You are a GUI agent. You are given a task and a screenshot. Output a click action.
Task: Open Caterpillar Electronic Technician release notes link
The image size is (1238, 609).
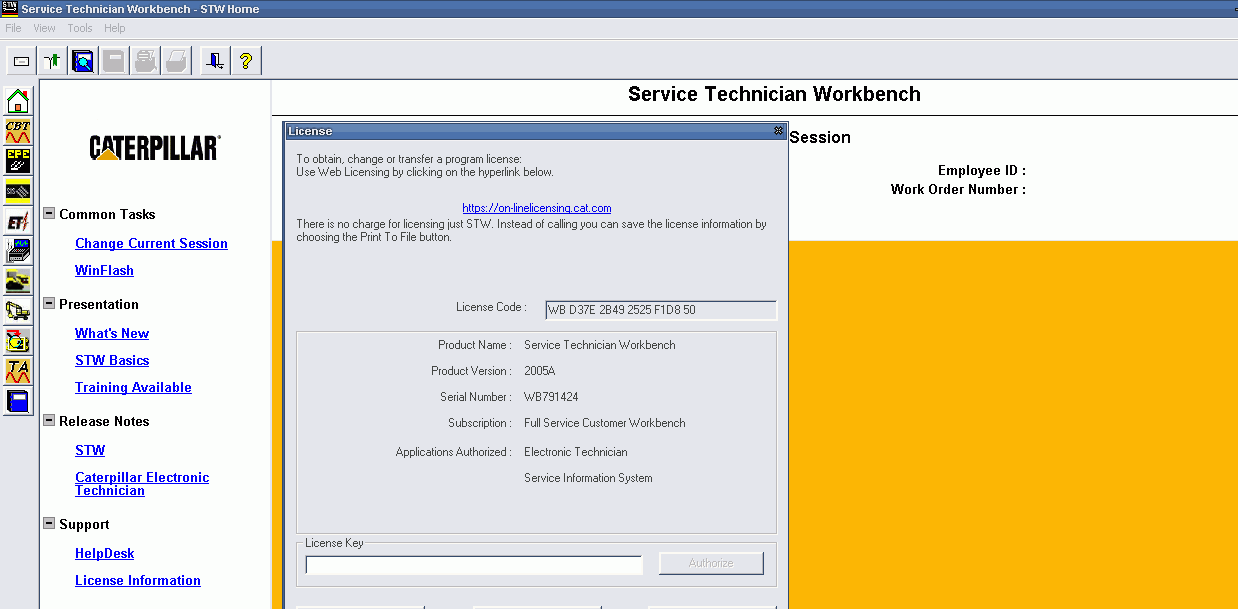[142, 484]
